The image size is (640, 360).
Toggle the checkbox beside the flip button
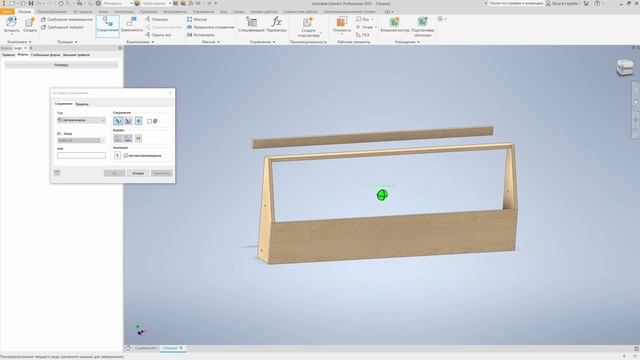149,121
